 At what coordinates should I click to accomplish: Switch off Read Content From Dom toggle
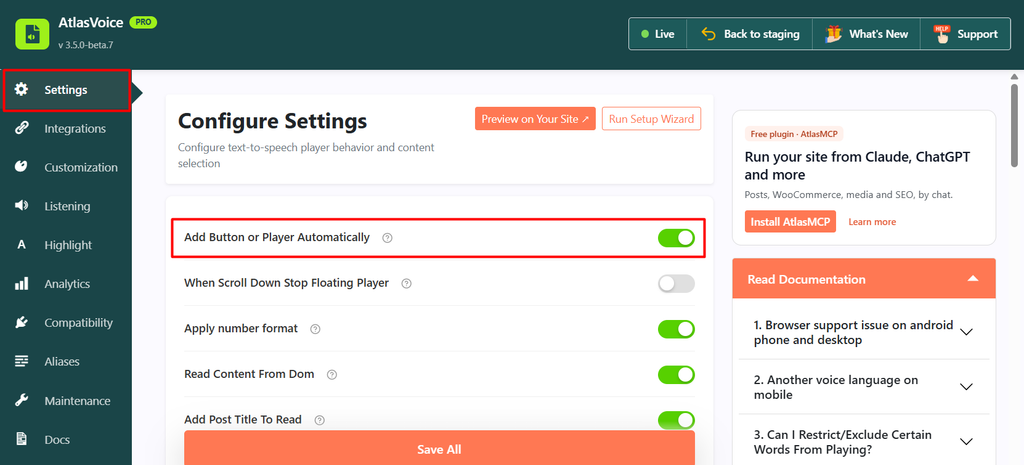(676, 375)
